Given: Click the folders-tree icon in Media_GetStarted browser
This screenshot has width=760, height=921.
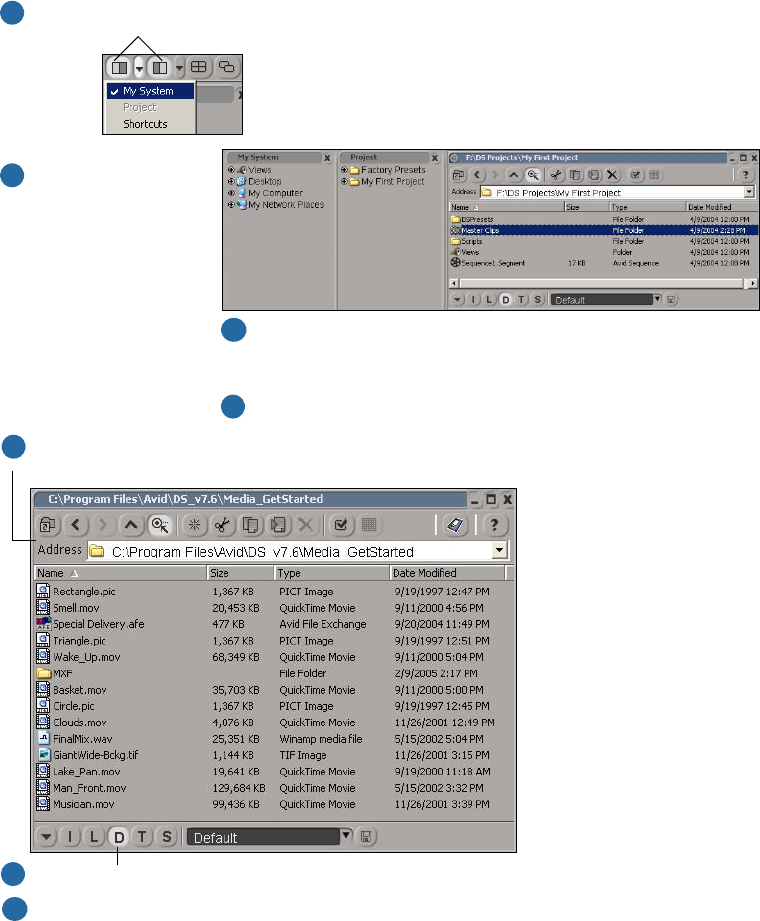Looking at the screenshot, I should [48, 525].
